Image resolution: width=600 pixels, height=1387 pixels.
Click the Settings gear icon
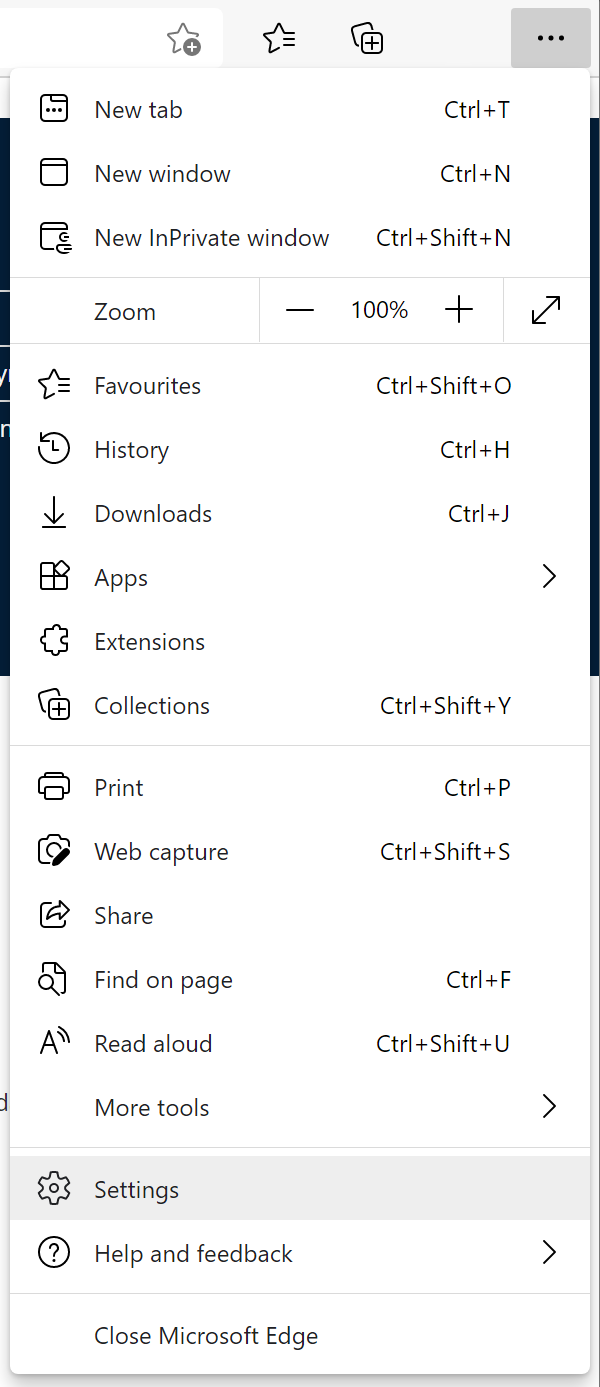point(54,1189)
